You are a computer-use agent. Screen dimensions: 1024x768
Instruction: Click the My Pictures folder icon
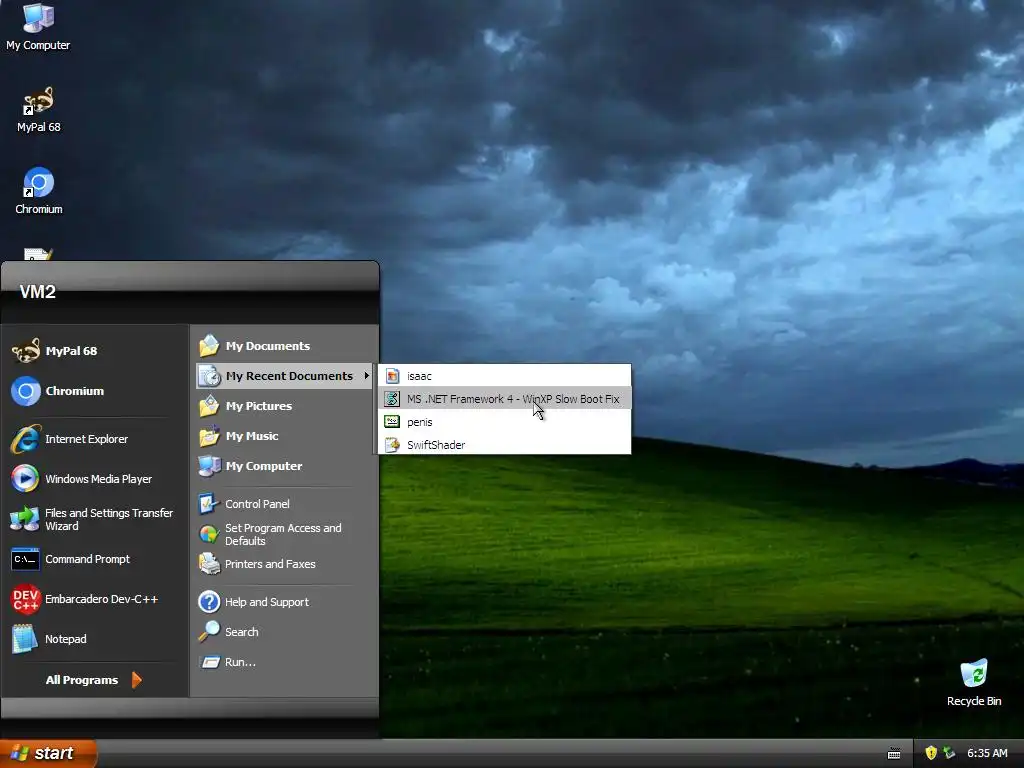pos(209,406)
